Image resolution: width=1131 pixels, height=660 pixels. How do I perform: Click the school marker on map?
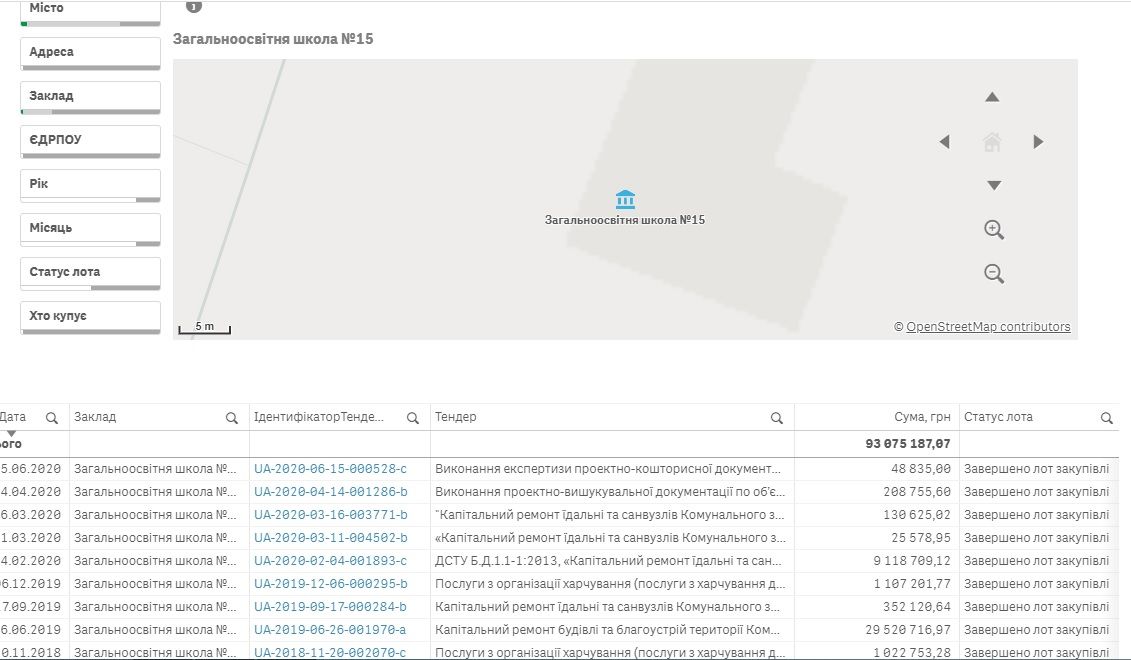(626, 199)
